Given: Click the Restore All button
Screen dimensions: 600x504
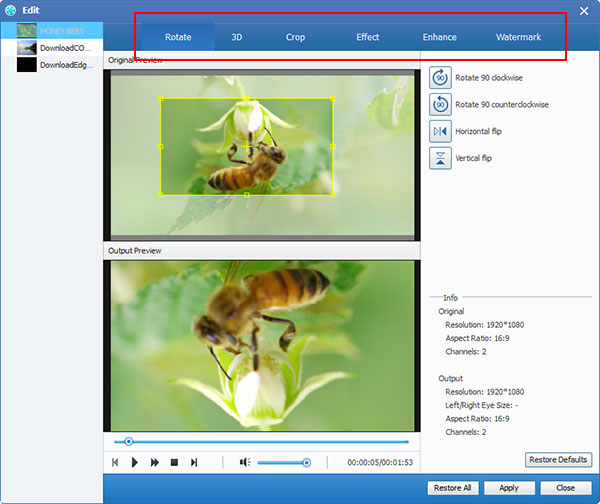Looking at the screenshot, I should pyautogui.click(x=453, y=488).
